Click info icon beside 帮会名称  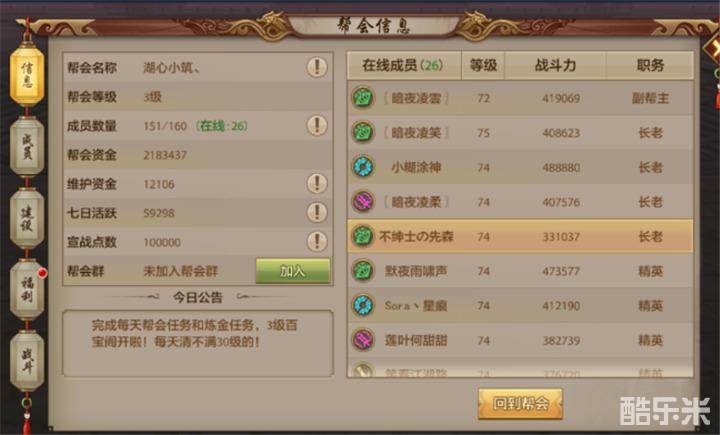click(x=317, y=68)
